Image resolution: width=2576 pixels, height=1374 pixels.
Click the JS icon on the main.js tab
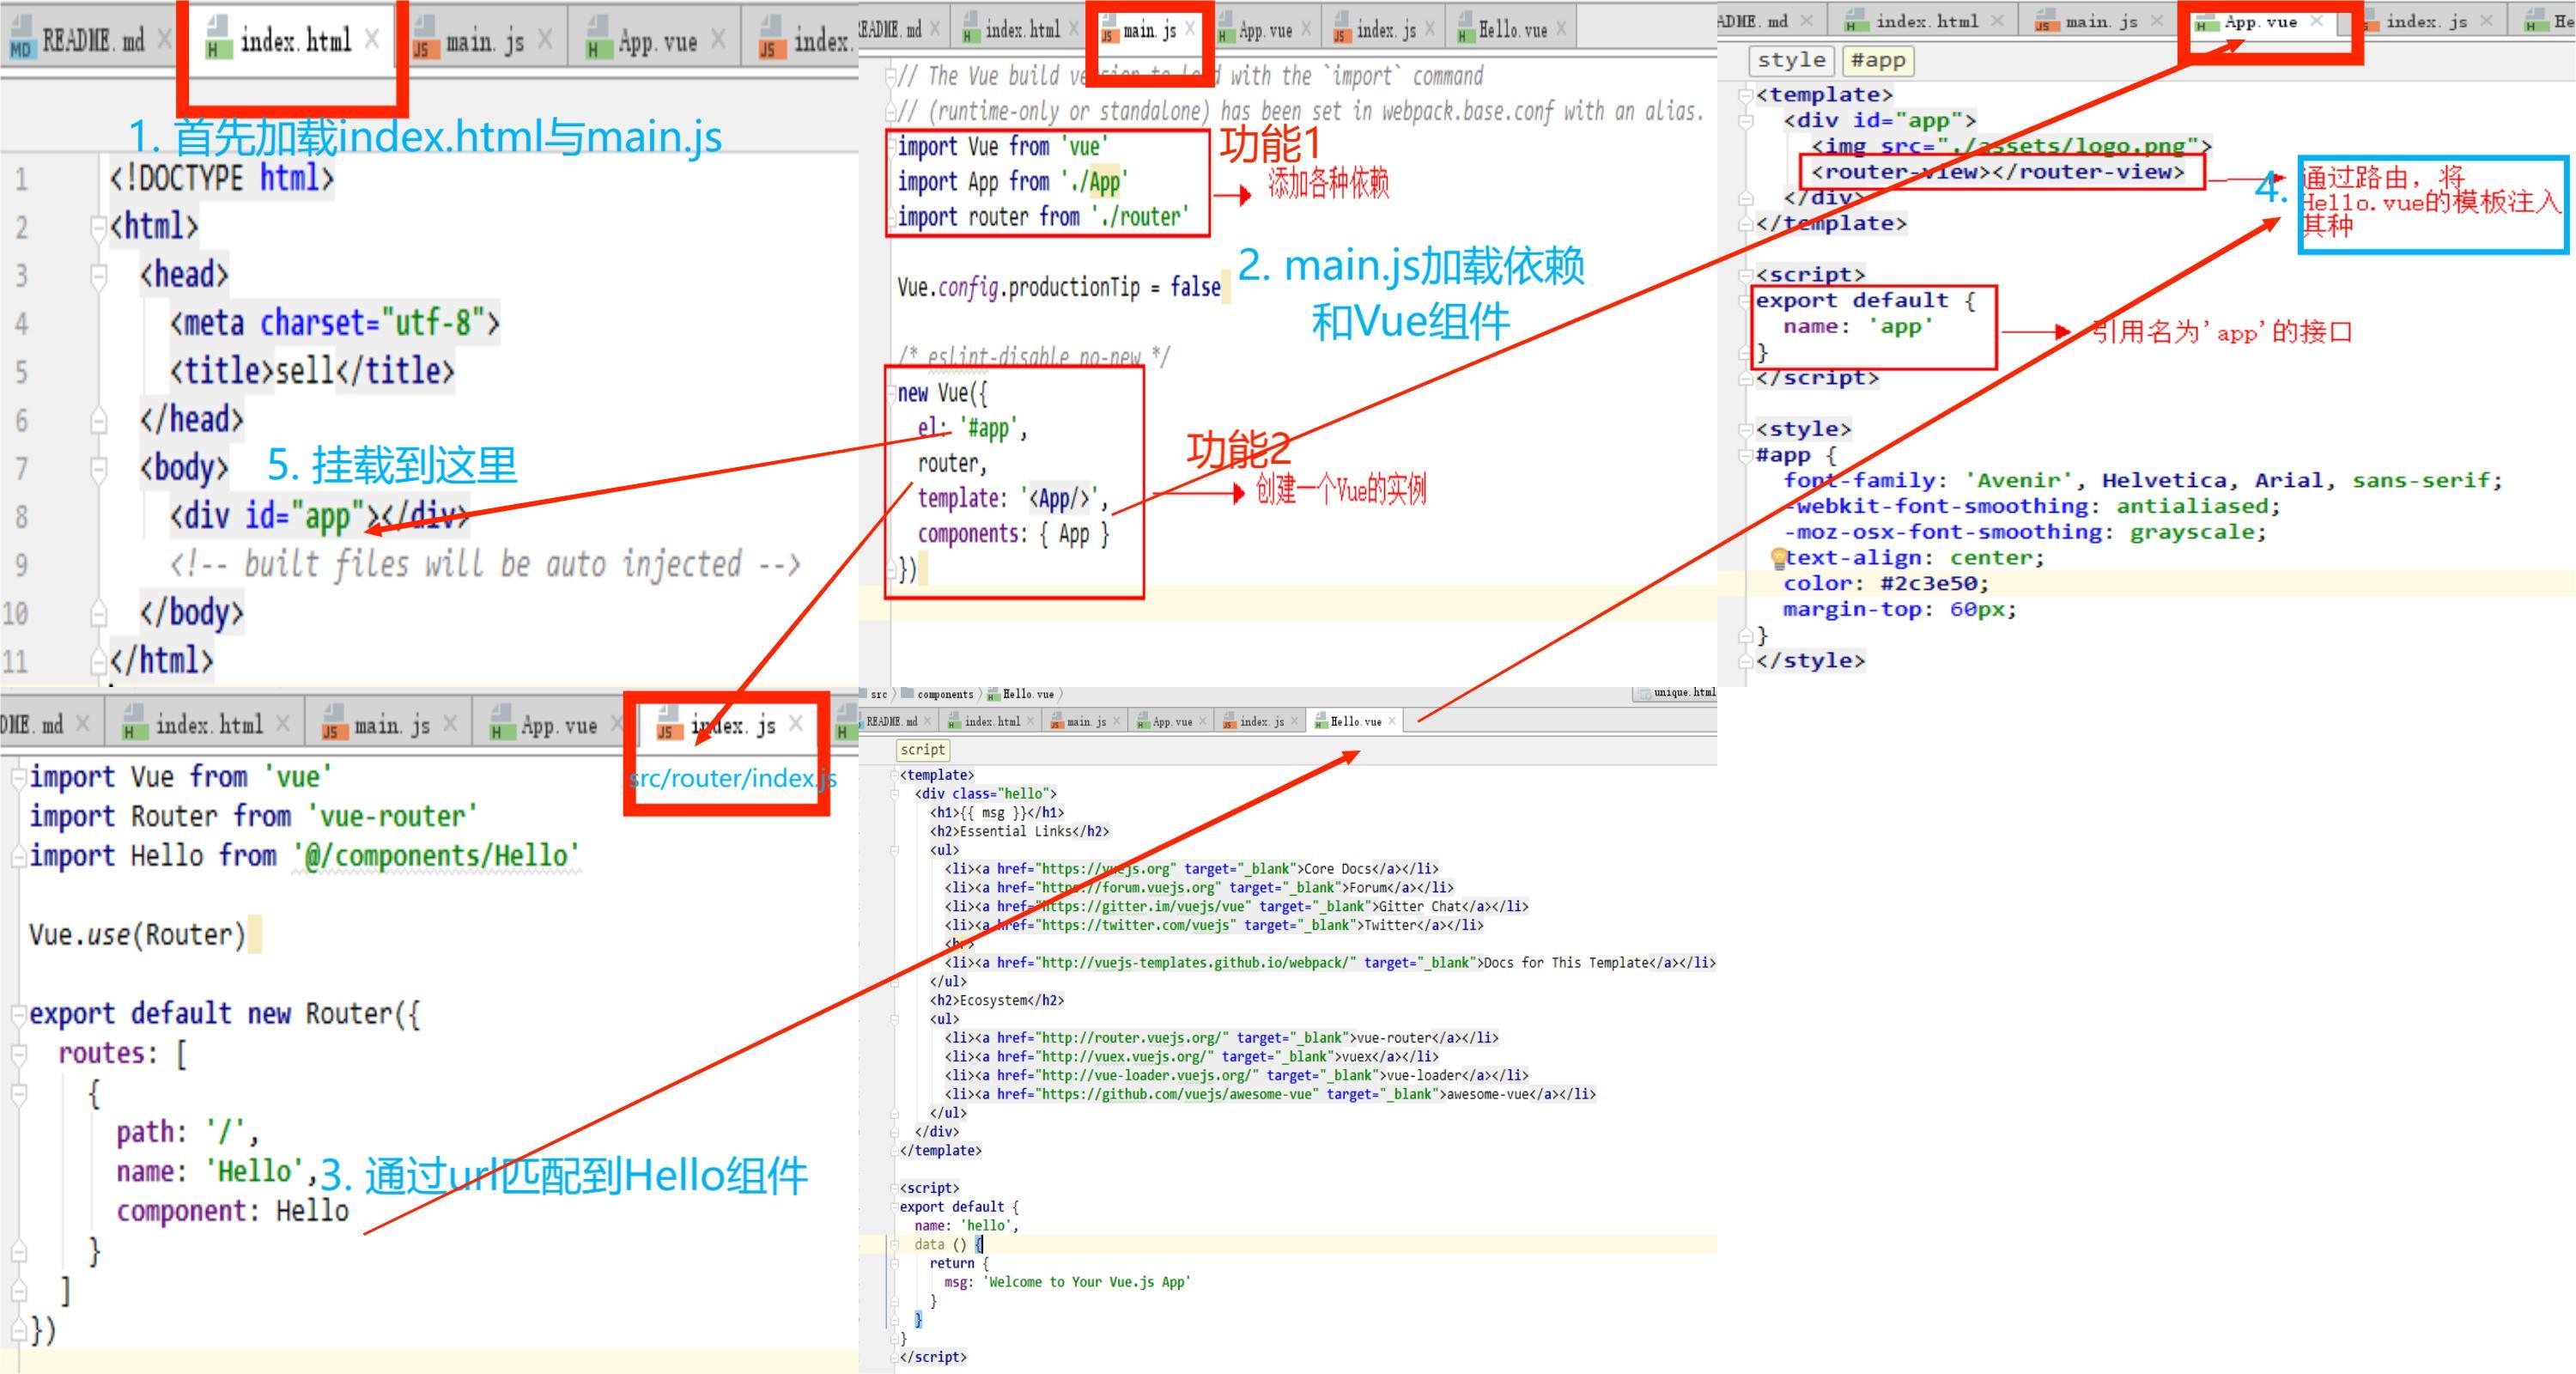424,40
